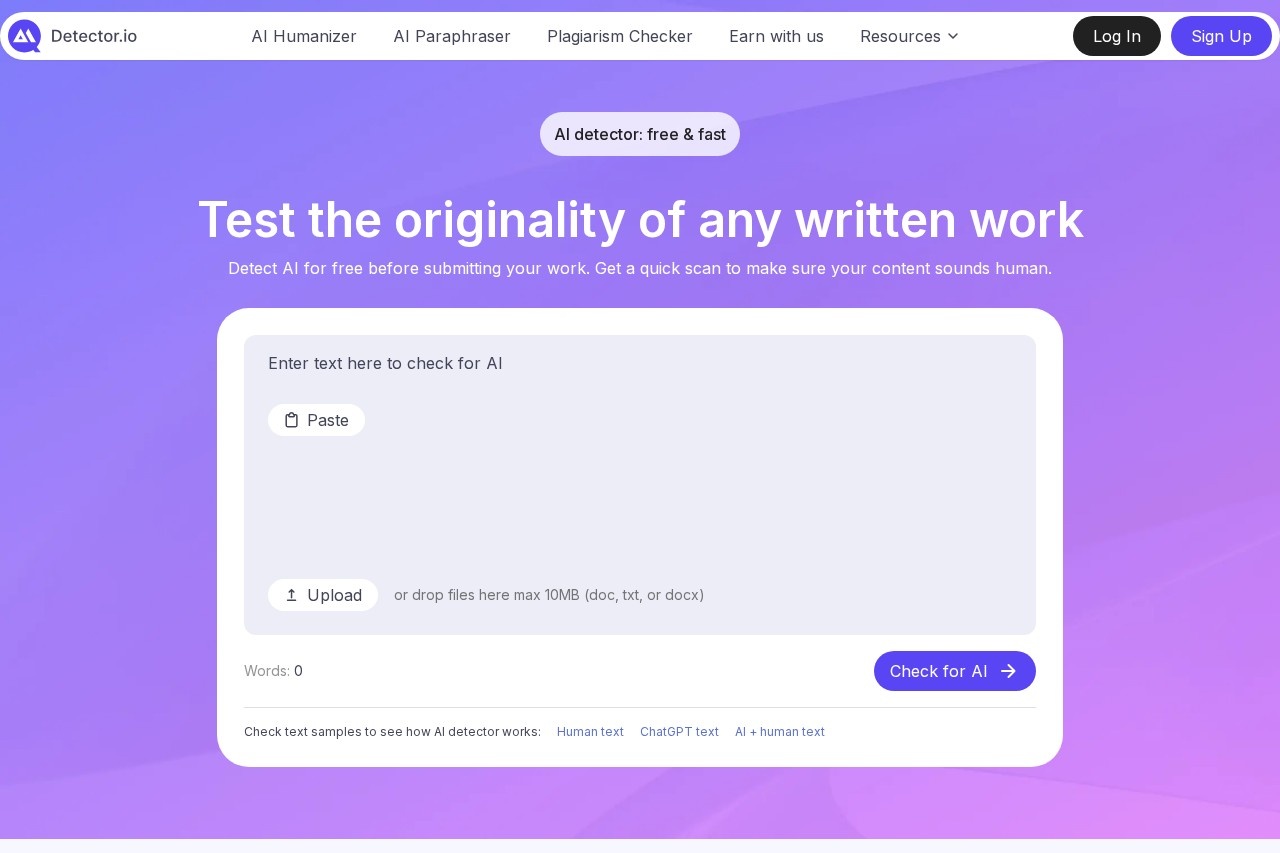Load the ChatGPT text sample

[x=679, y=731]
